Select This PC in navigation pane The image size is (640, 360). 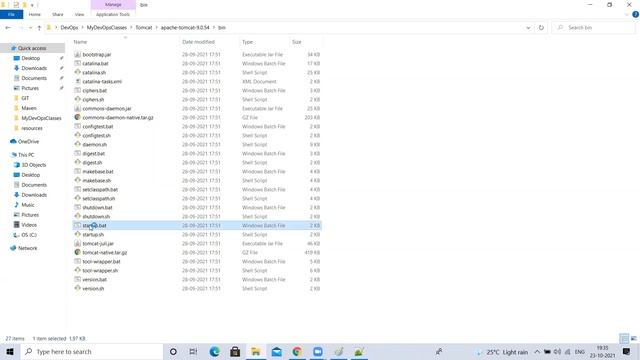26,155
